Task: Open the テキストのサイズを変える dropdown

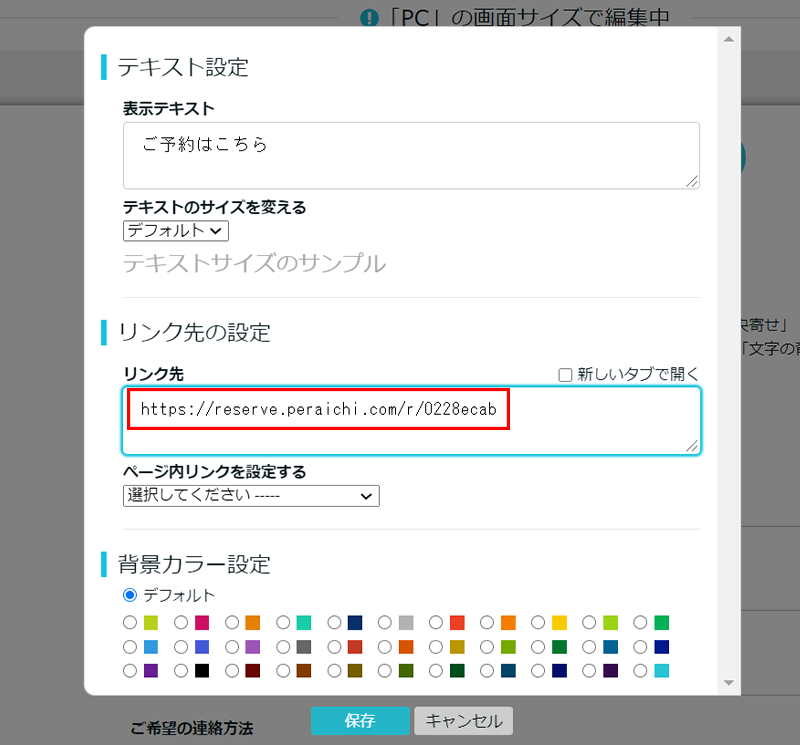Action: click(x=176, y=230)
